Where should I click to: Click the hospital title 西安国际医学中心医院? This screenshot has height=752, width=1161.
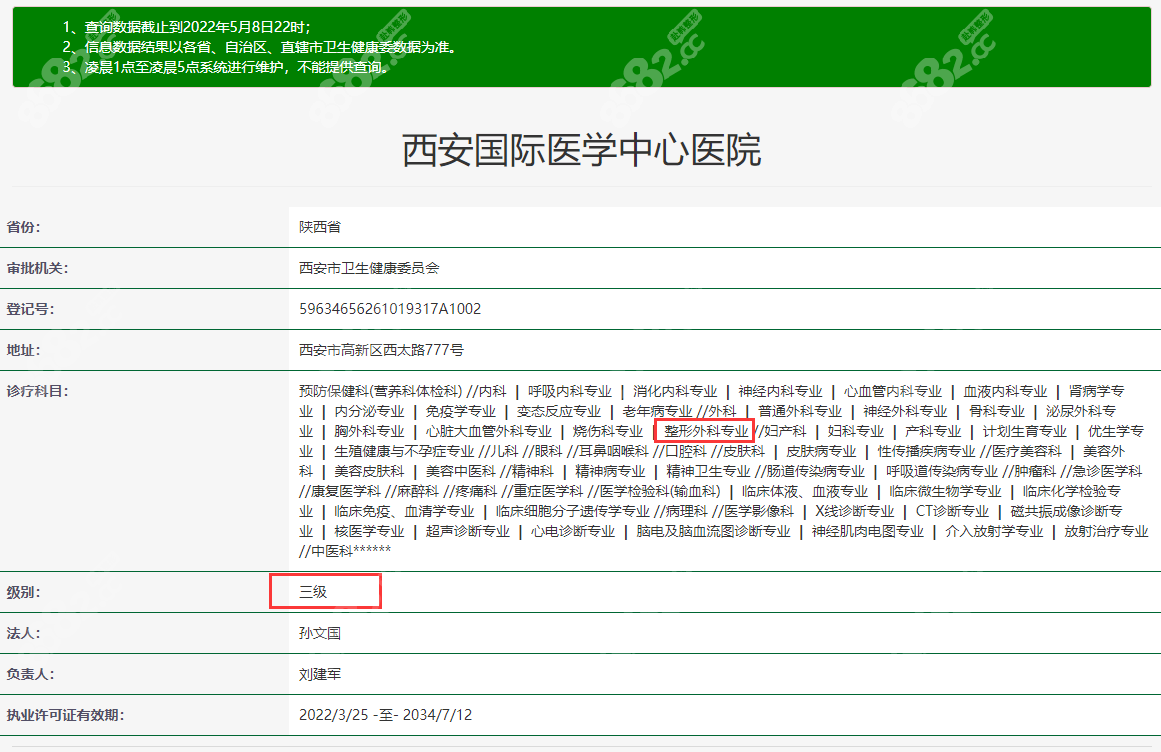click(x=581, y=150)
